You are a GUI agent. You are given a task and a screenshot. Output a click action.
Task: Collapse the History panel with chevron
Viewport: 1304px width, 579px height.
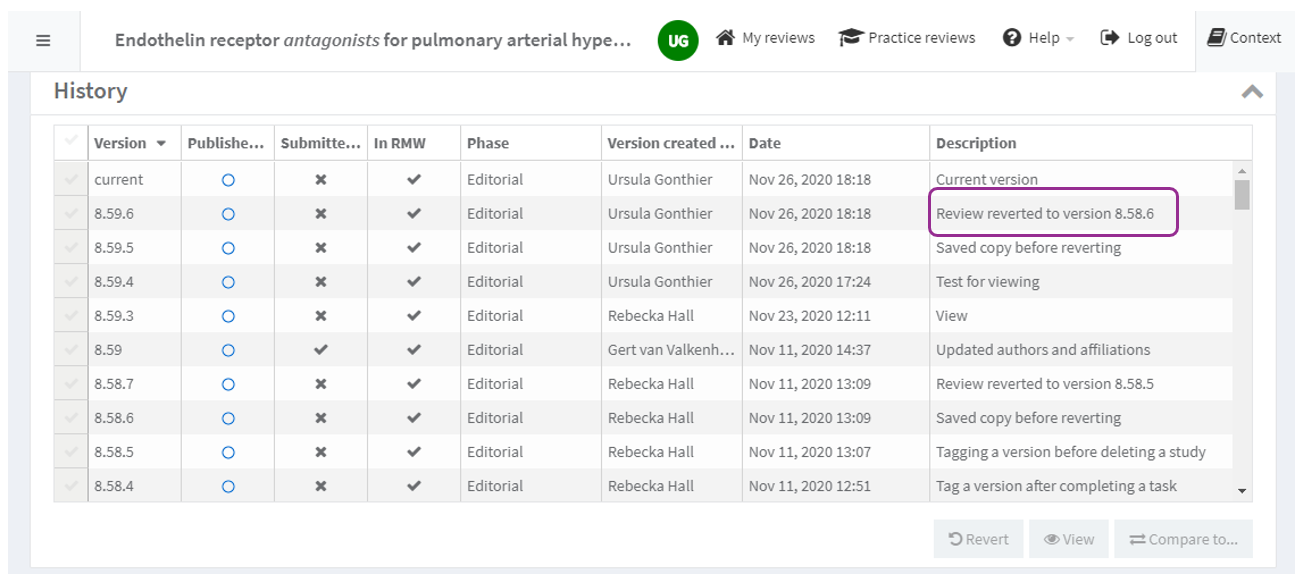pos(1251,92)
